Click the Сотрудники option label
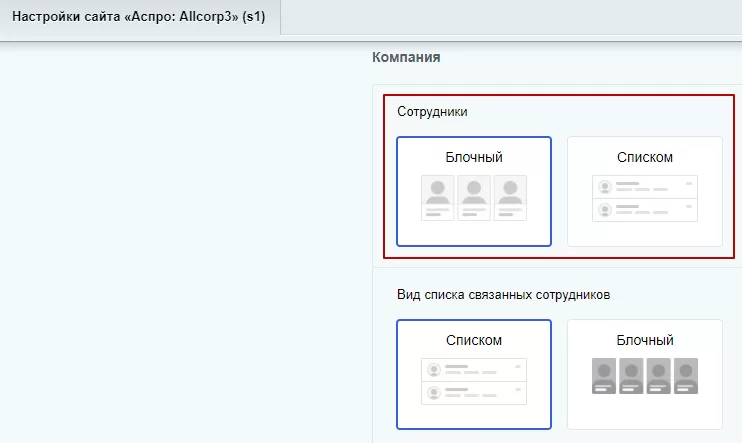Viewport: 742px width, 443px height. (x=432, y=112)
